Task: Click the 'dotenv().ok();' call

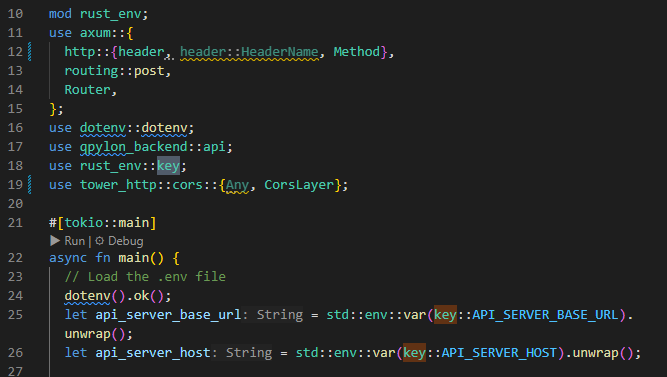Action: (118, 296)
